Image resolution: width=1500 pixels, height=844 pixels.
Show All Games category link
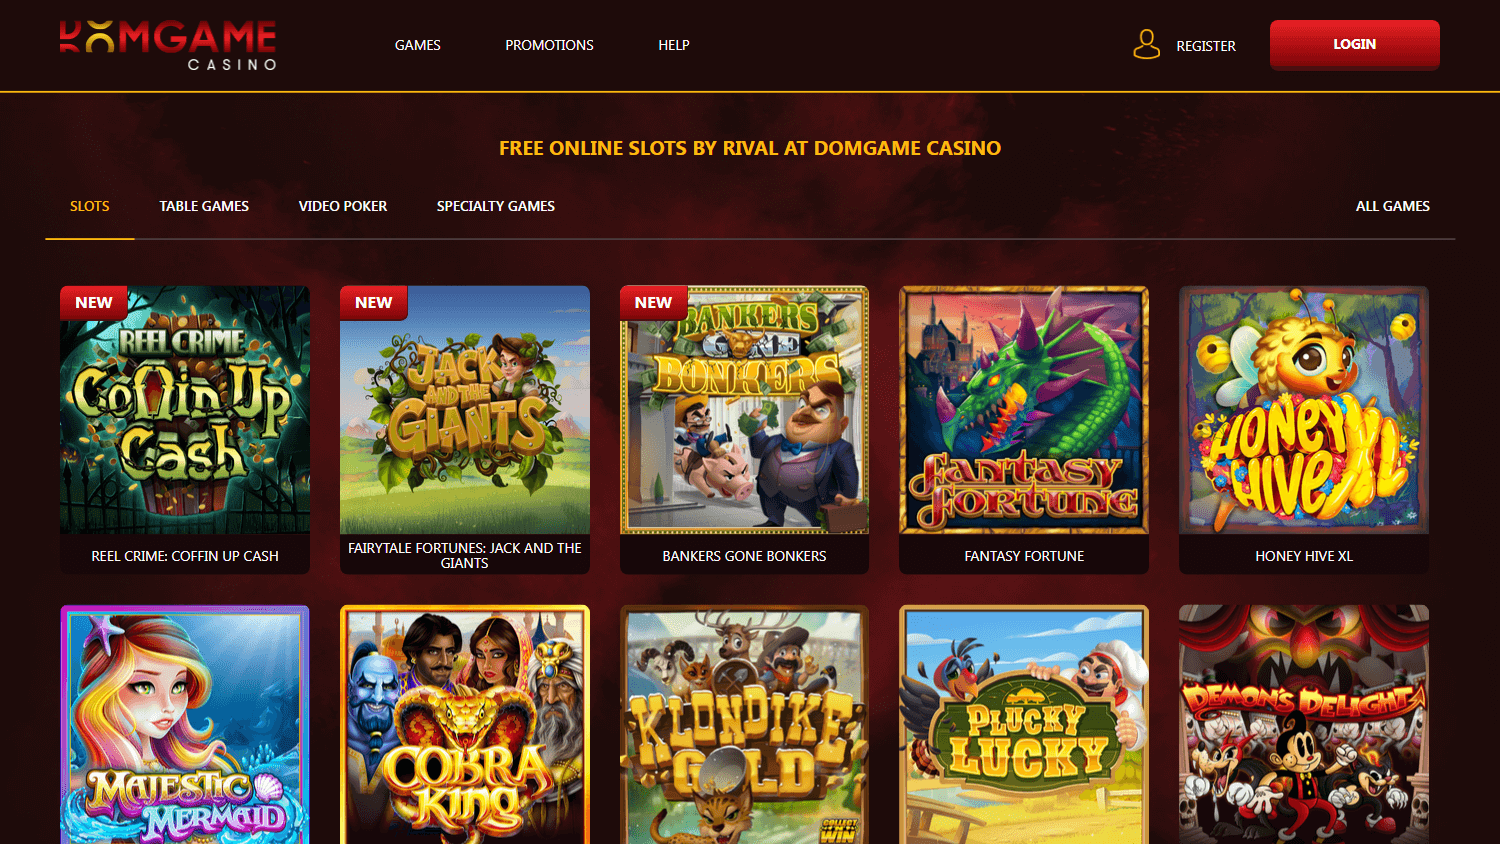tap(1393, 206)
